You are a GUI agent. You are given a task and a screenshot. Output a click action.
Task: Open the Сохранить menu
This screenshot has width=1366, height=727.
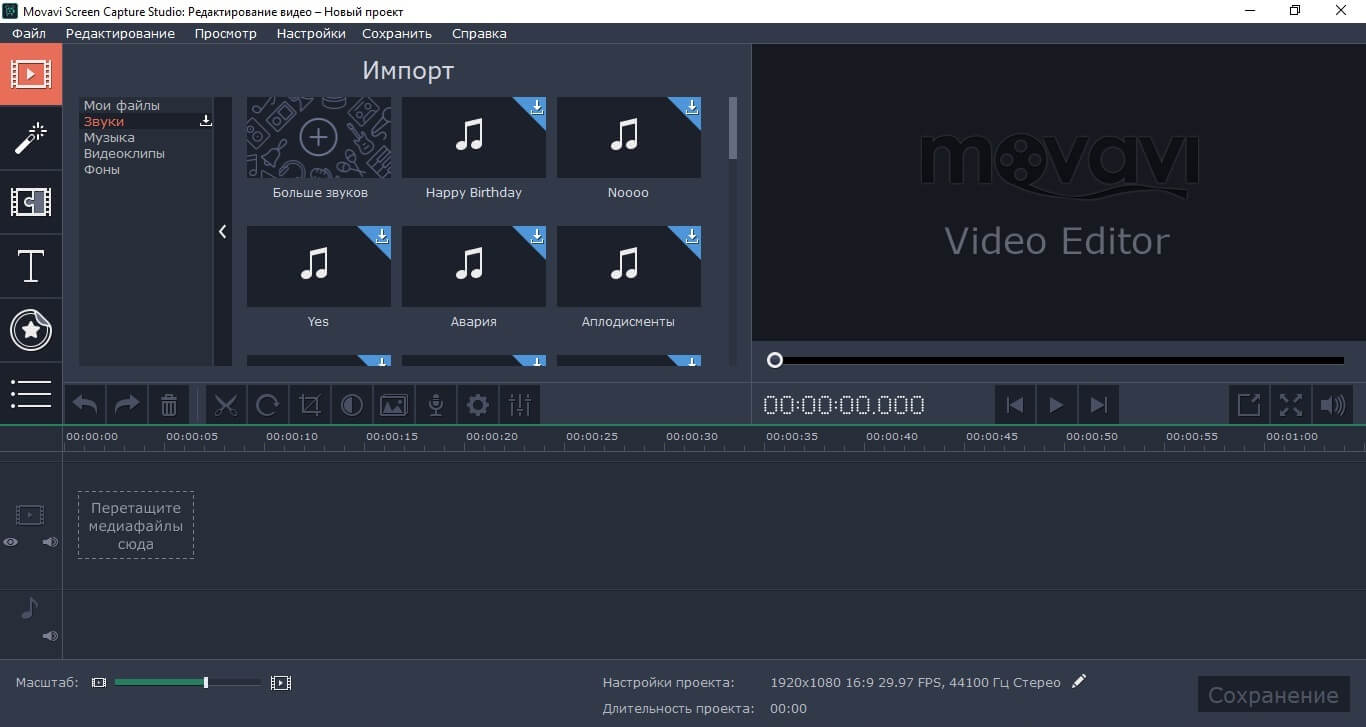click(x=397, y=33)
